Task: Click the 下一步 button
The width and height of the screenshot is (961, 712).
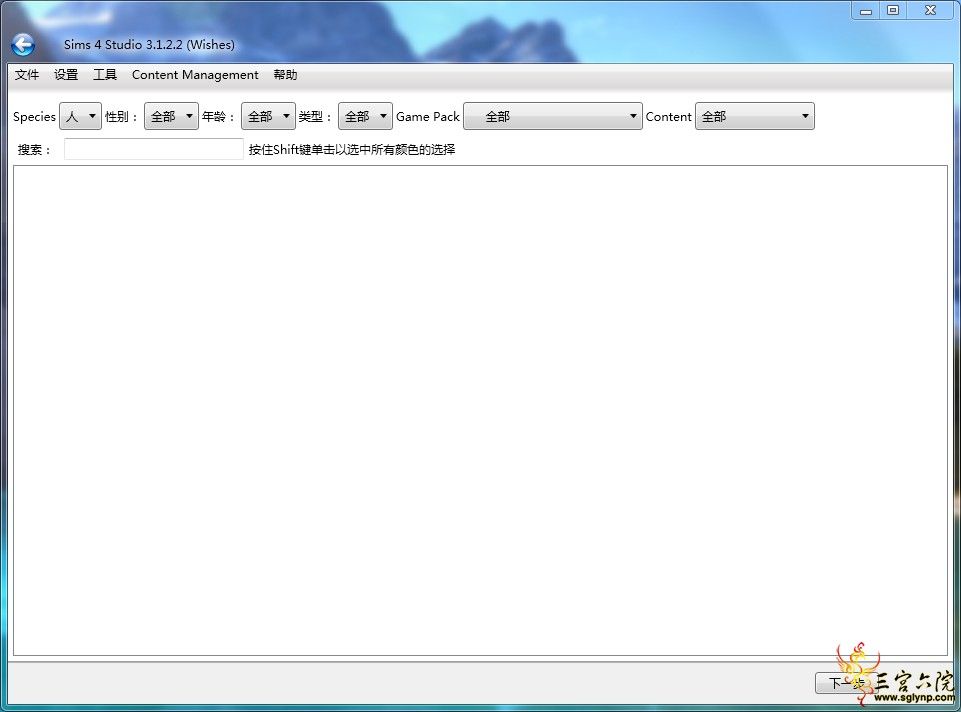Action: 847,683
